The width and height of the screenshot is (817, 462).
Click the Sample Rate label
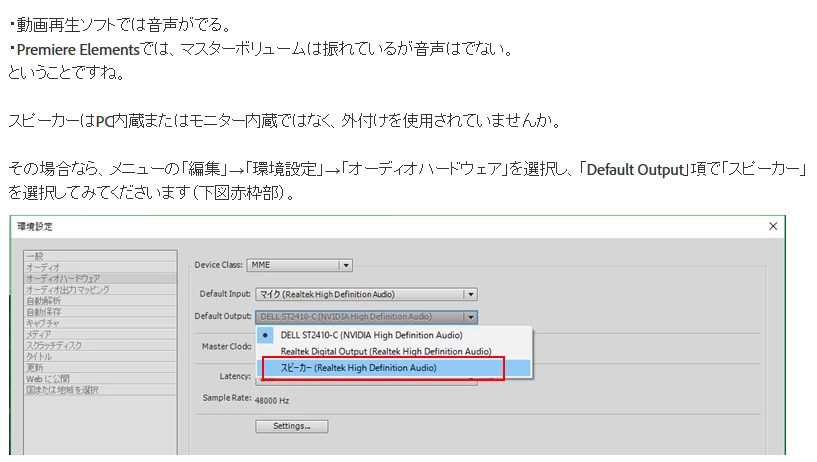pos(227,398)
